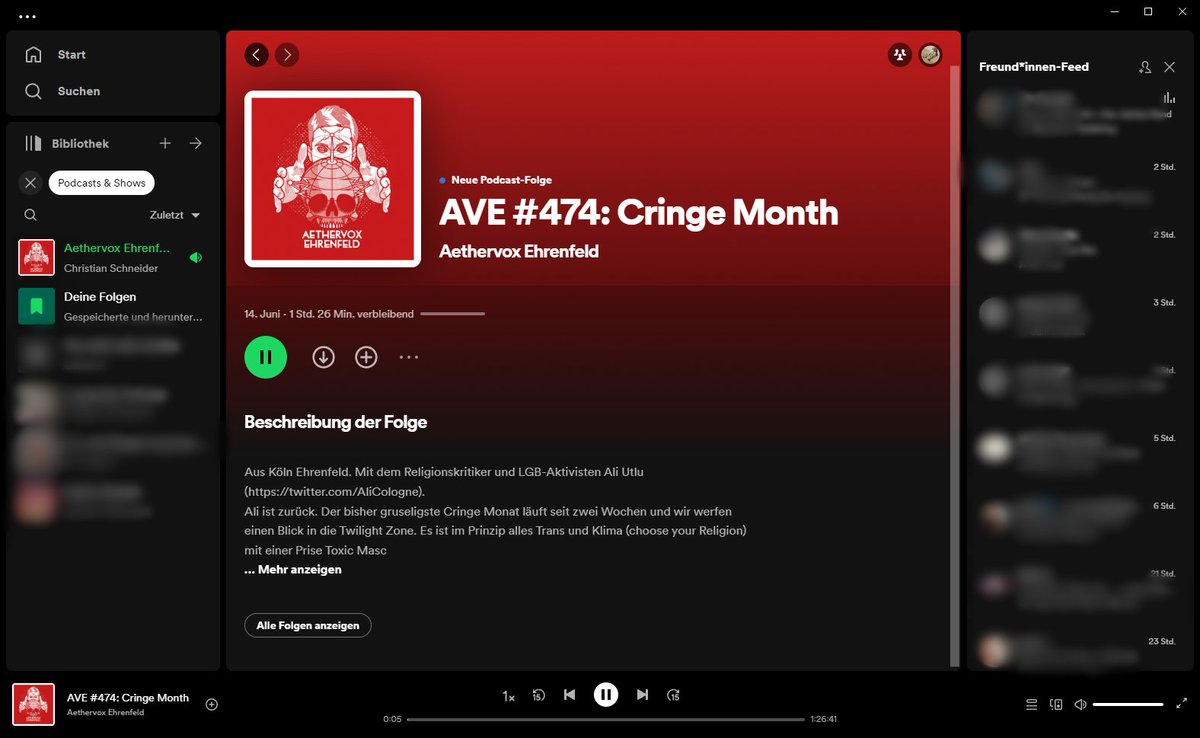Pause playback in bottom player bar
Viewport: 1200px width, 738px height.
pos(606,695)
